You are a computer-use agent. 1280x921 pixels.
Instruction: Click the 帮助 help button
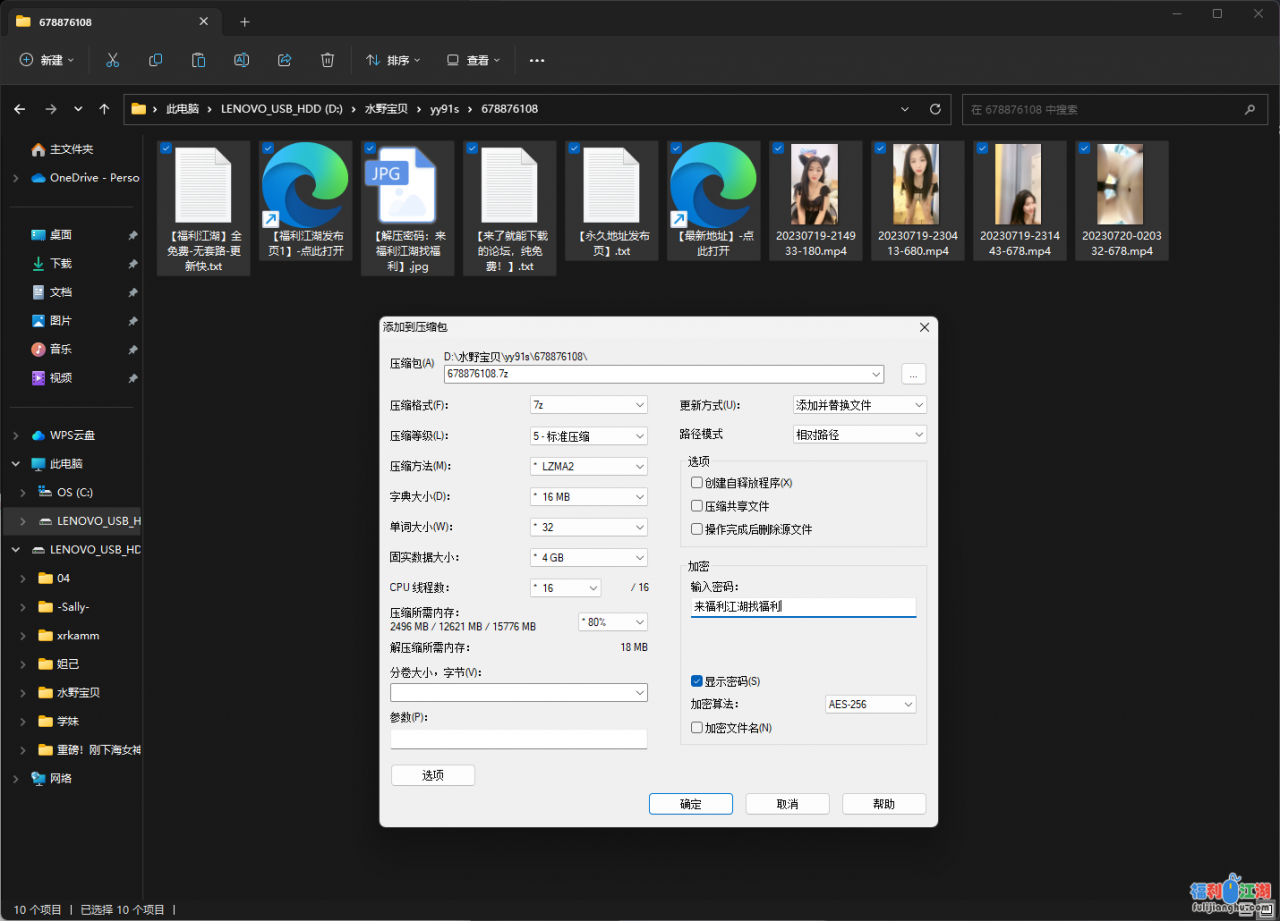point(884,804)
